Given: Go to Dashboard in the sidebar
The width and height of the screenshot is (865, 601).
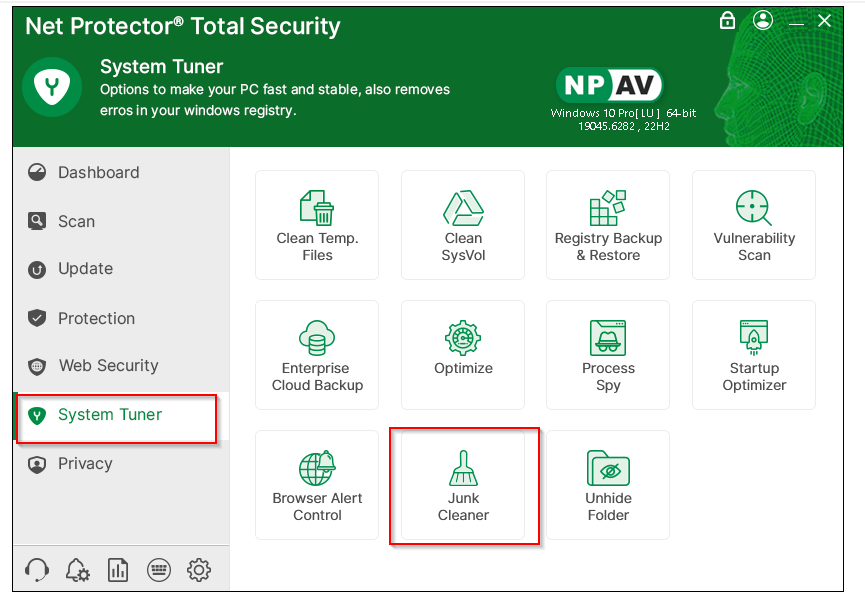Looking at the screenshot, I should point(98,172).
